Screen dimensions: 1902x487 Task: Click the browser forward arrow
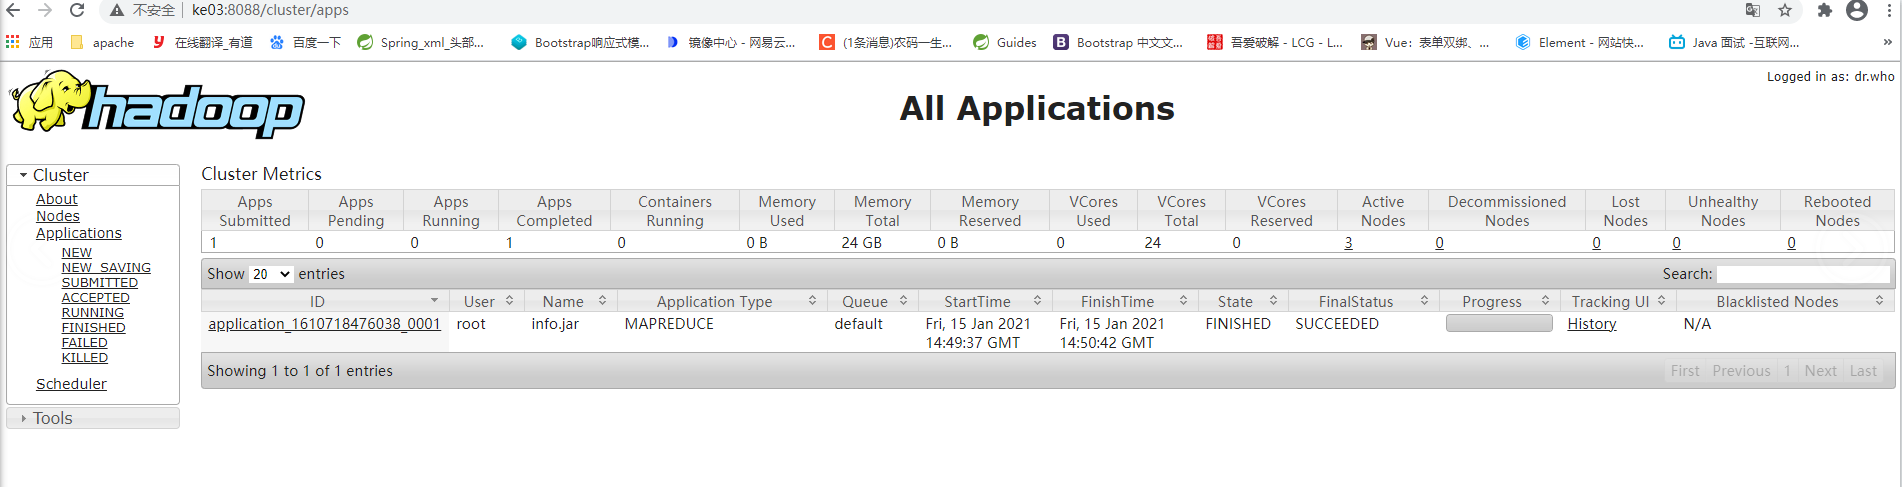45,10
